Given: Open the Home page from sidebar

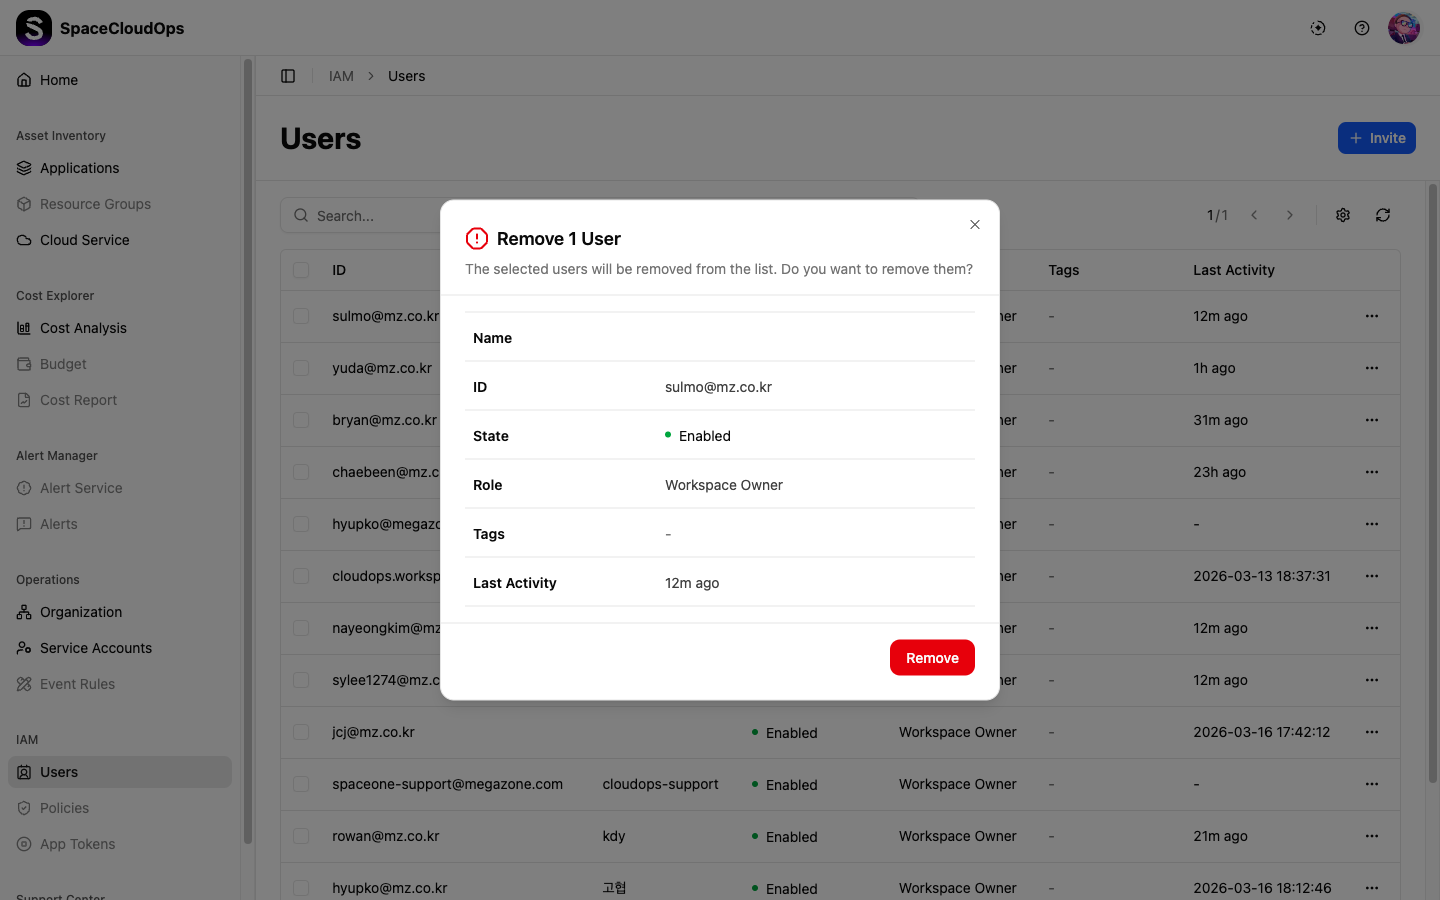Looking at the screenshot, I should point(59,80).
